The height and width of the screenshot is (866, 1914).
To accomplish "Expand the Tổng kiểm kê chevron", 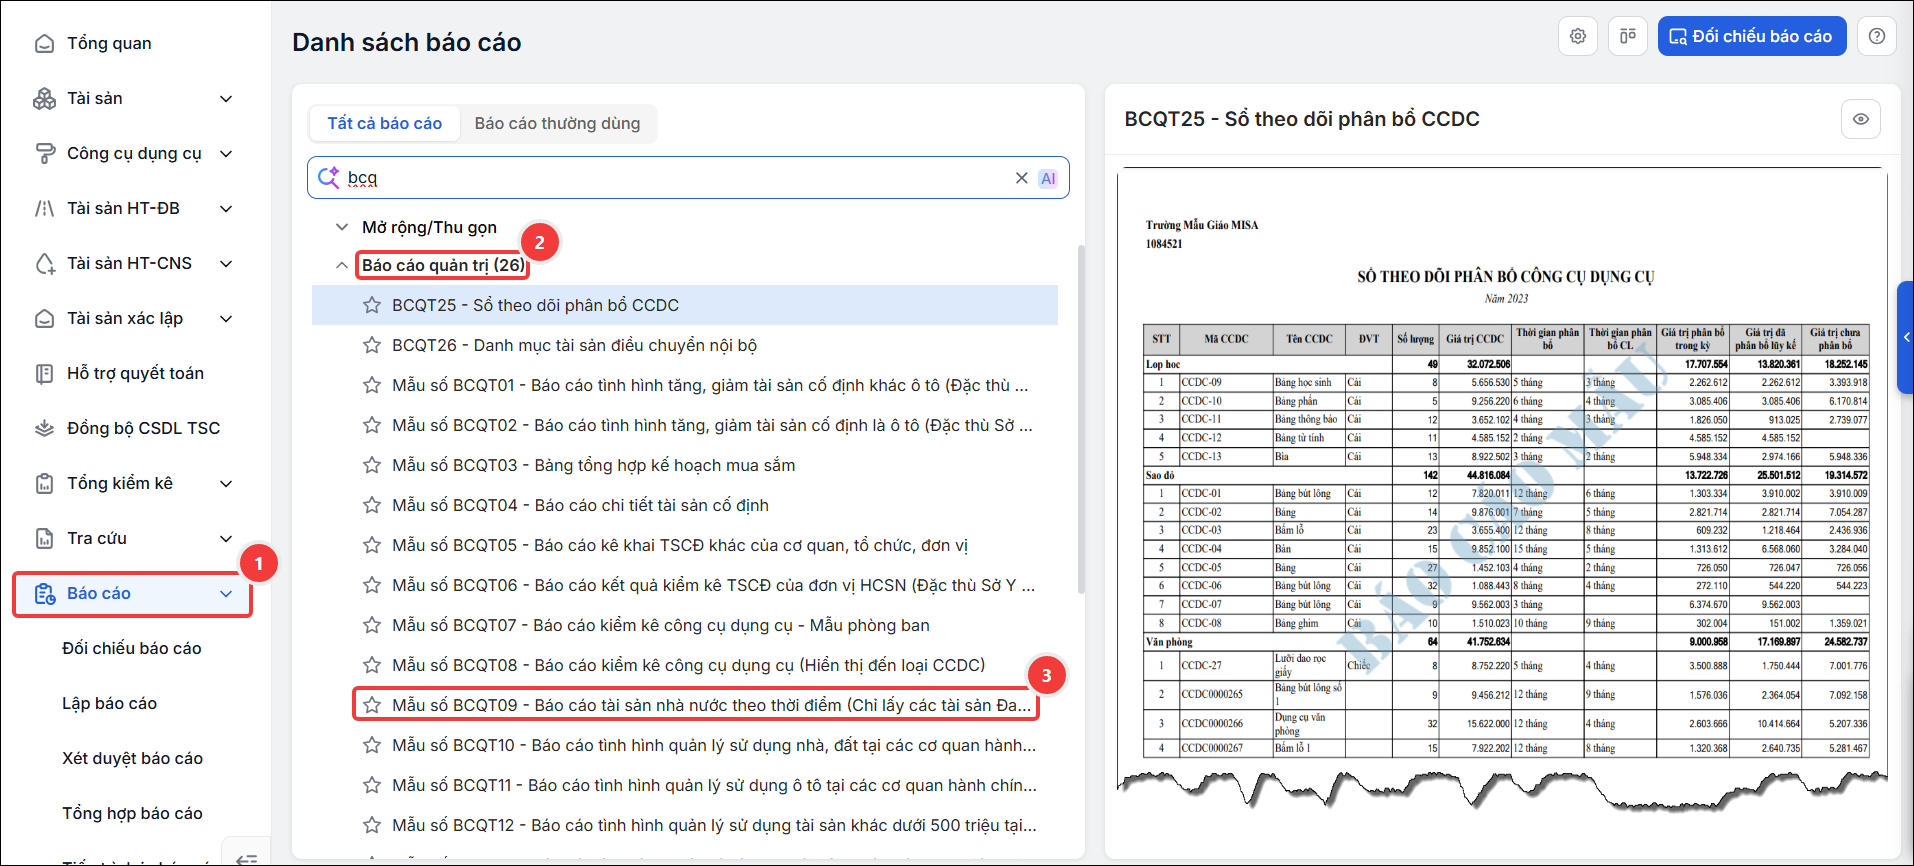I will pyautogui.click(x=226, y=483).
